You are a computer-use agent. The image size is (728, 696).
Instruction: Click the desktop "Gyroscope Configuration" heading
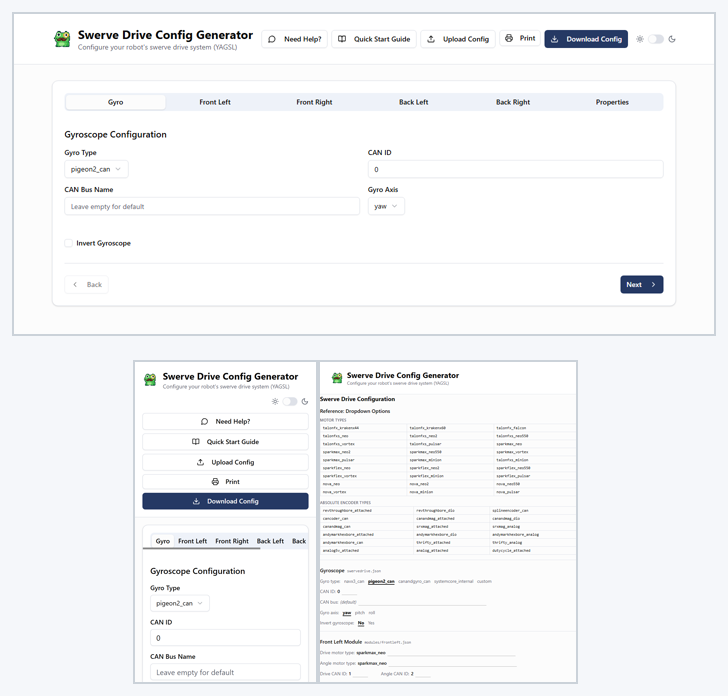116,135
